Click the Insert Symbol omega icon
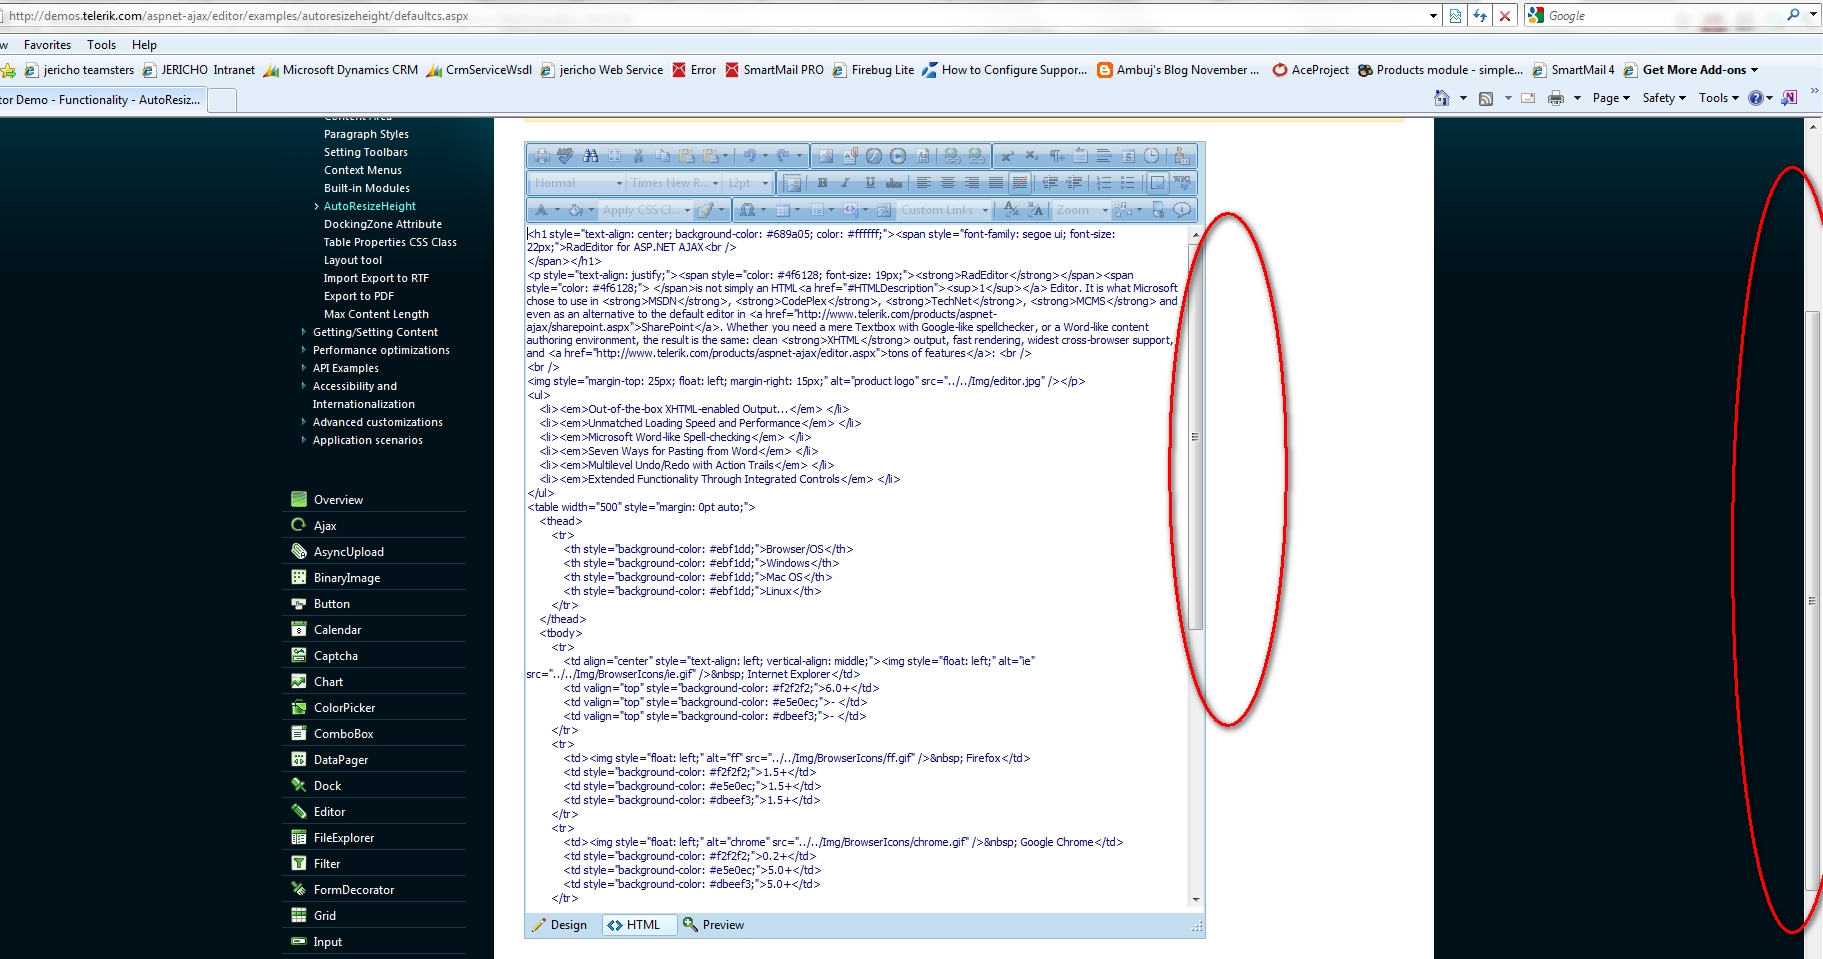Viewport: 1823px width, 959px height. point(746,210)
